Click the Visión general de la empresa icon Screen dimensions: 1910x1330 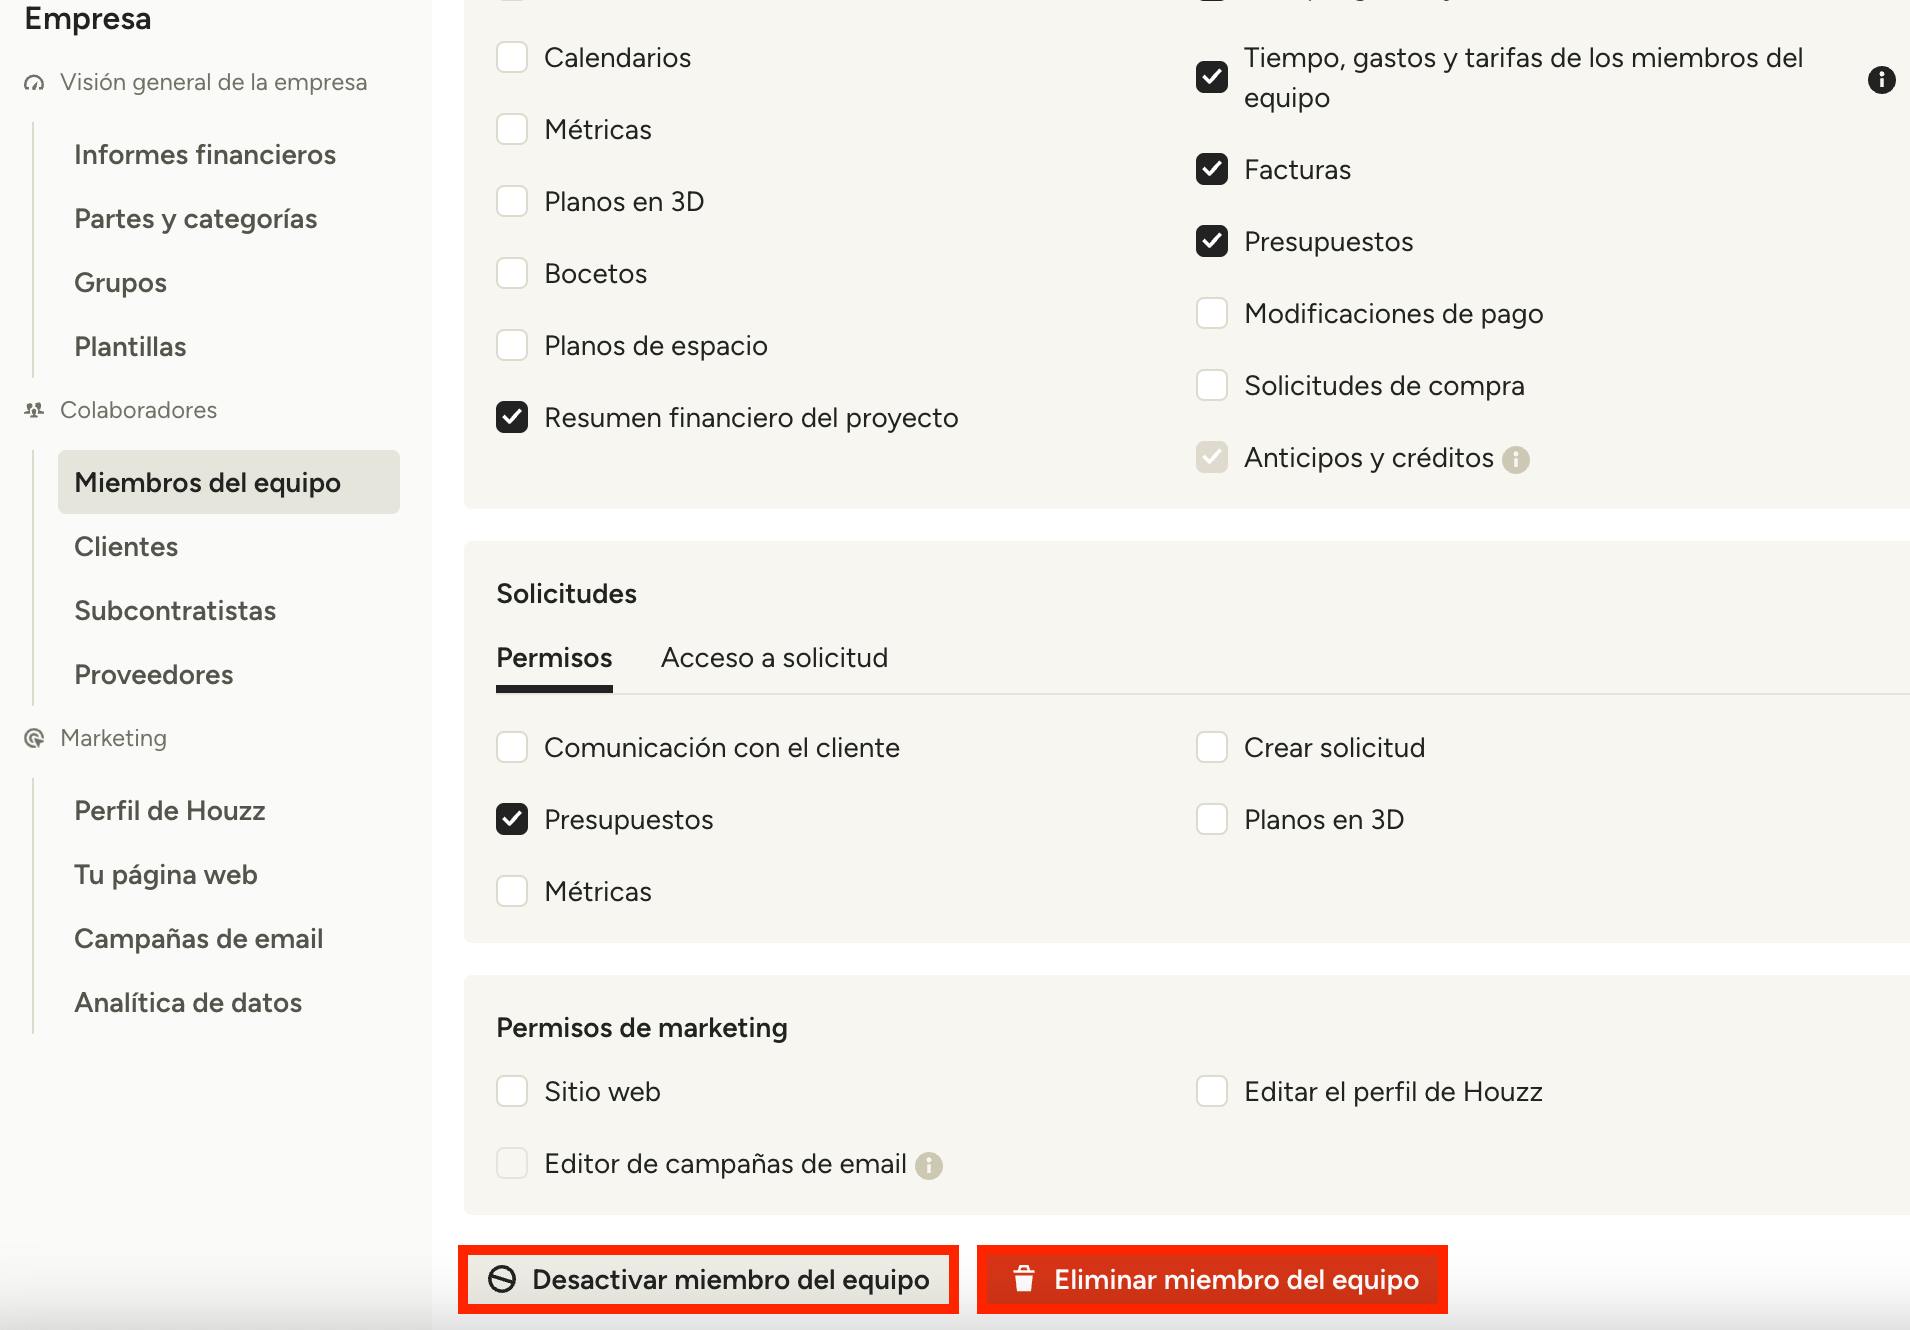[x=35, y=83]
